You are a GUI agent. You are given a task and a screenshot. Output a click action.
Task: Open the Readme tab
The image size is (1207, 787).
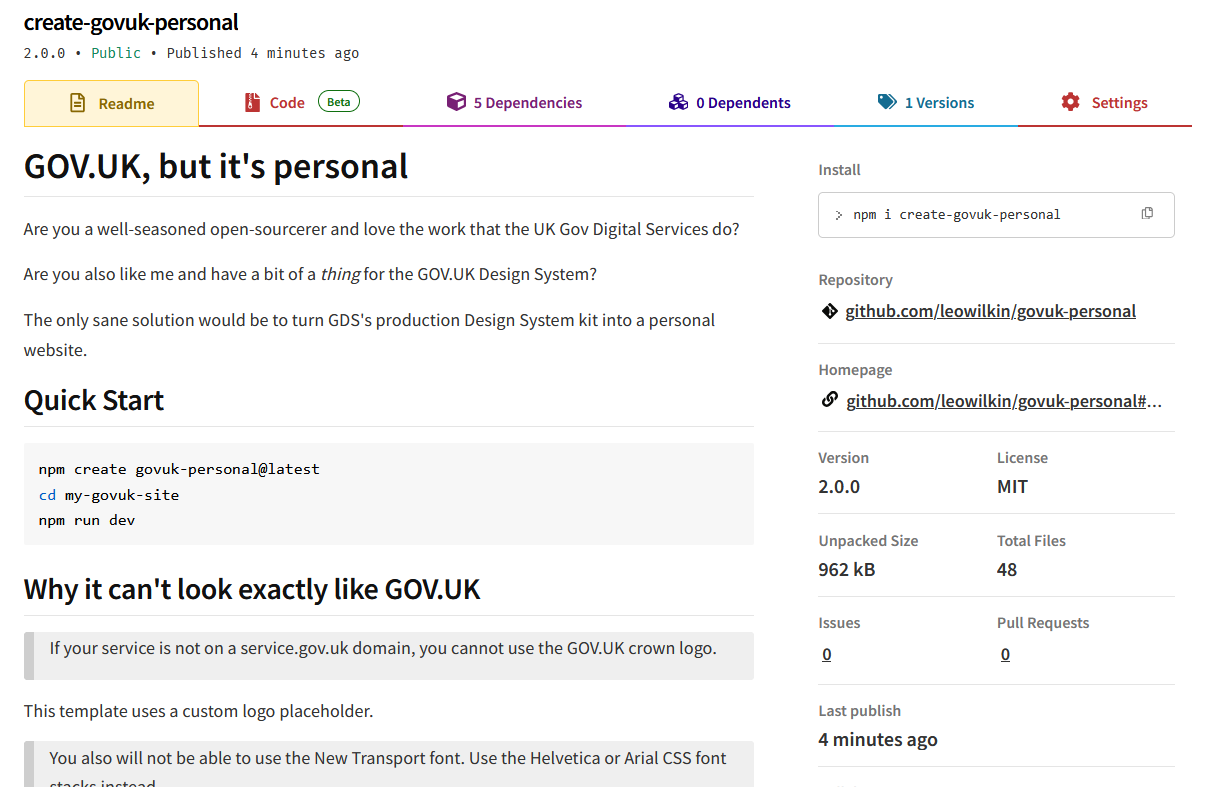click(x=112, y=103)
